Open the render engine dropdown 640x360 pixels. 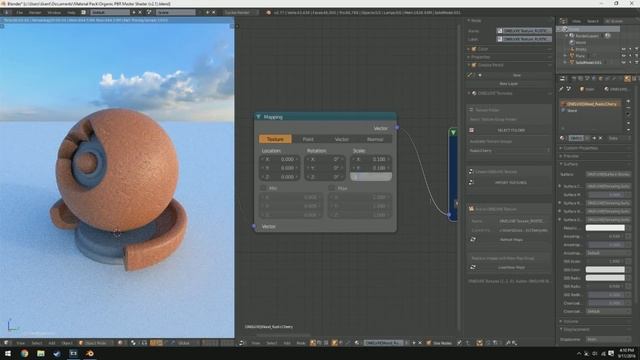pos(241,13)
